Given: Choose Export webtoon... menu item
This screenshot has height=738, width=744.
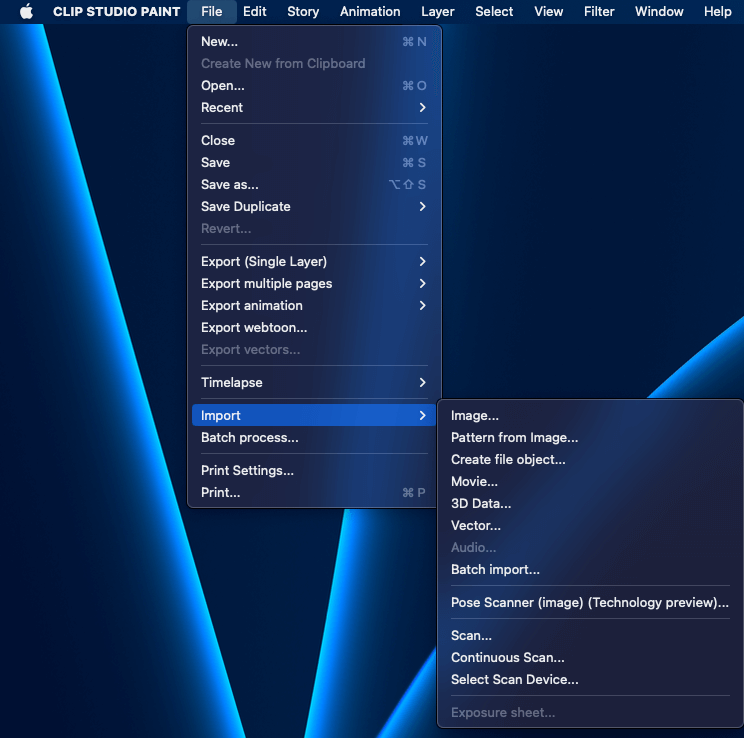Looking at the screenshot, I should (x=314, y=327).
